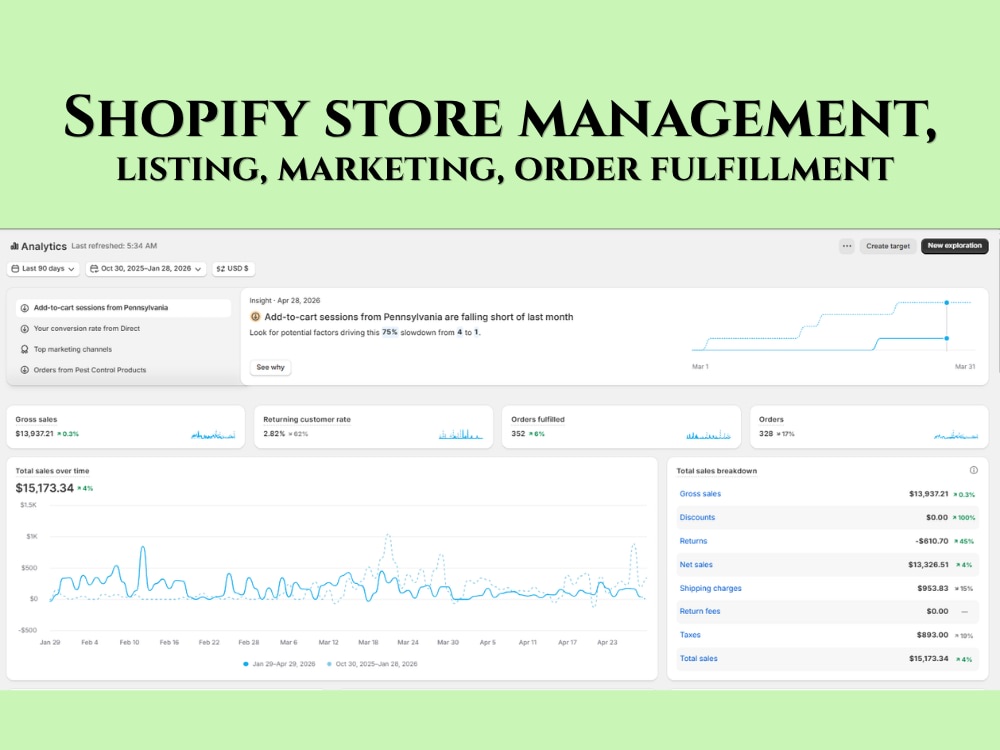This screenshot has width=1000, height=750.
Task: Open the USD $ currency selector
Action: [x=233, y=268]
